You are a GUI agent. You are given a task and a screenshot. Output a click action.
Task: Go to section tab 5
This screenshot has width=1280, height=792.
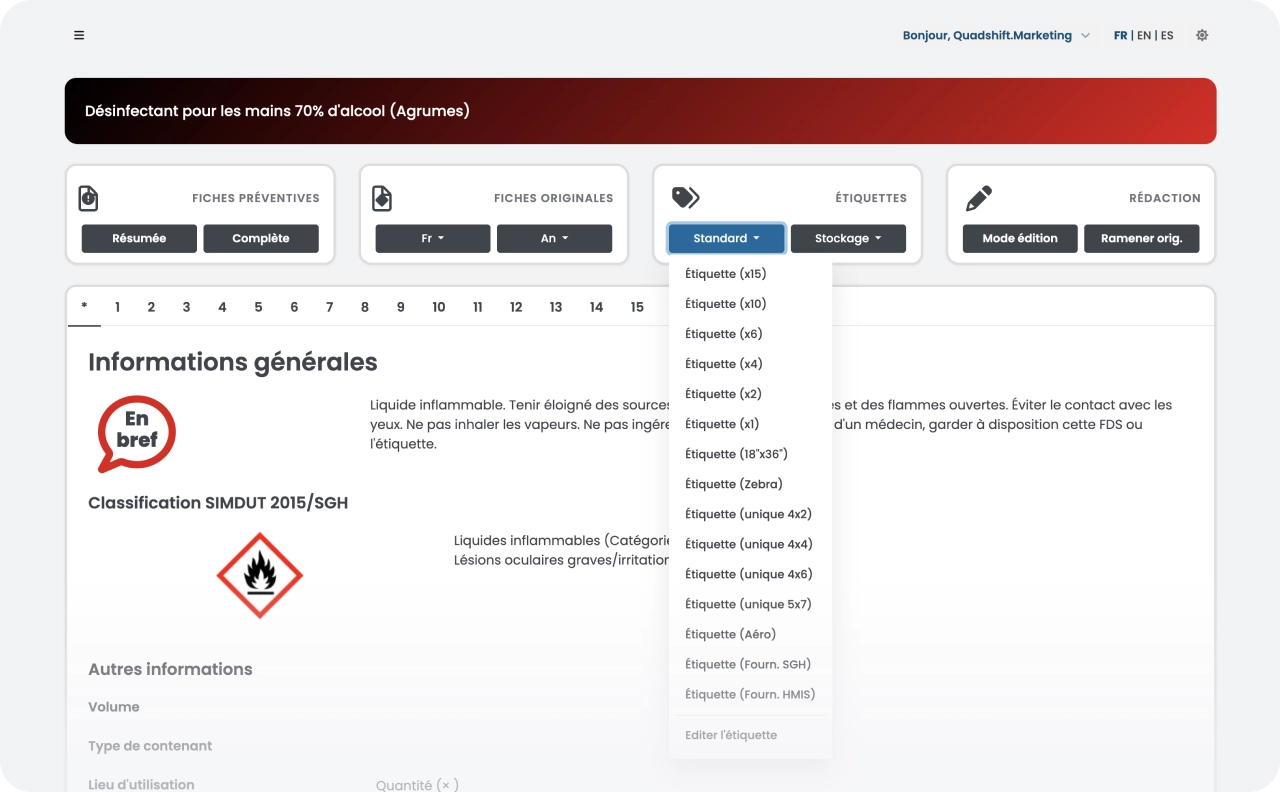point(258,307)
